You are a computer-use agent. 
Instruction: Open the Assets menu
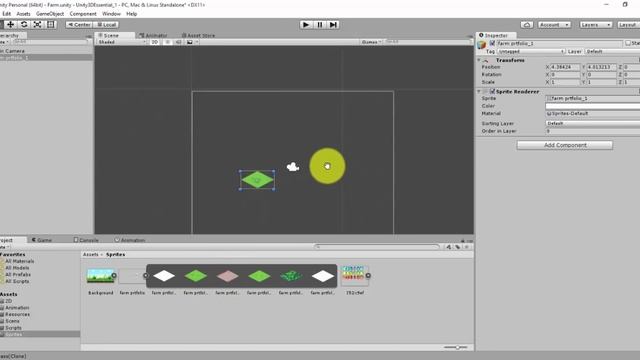(x=23, y=14)
